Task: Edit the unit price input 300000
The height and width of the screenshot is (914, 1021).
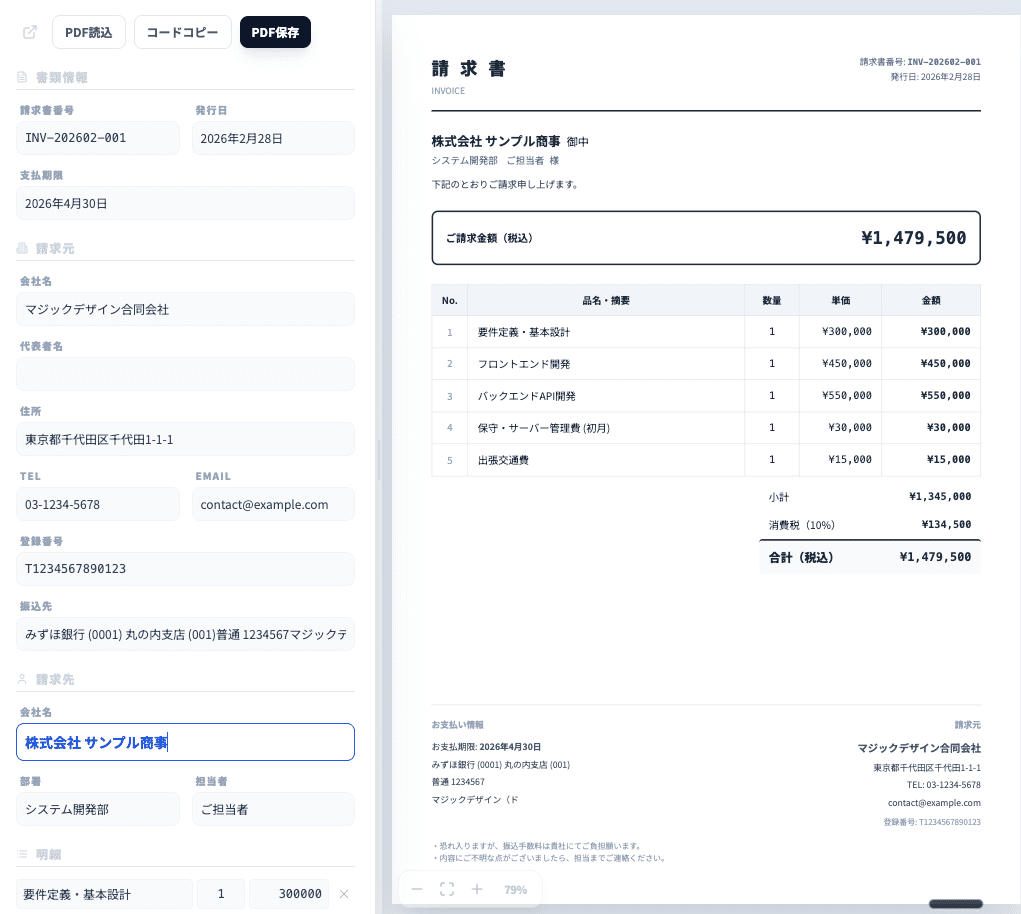Action: (289, 894)
